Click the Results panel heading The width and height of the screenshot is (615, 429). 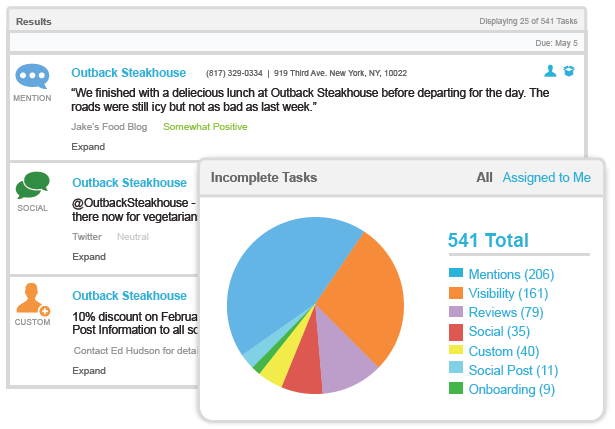tap(34, 22)
